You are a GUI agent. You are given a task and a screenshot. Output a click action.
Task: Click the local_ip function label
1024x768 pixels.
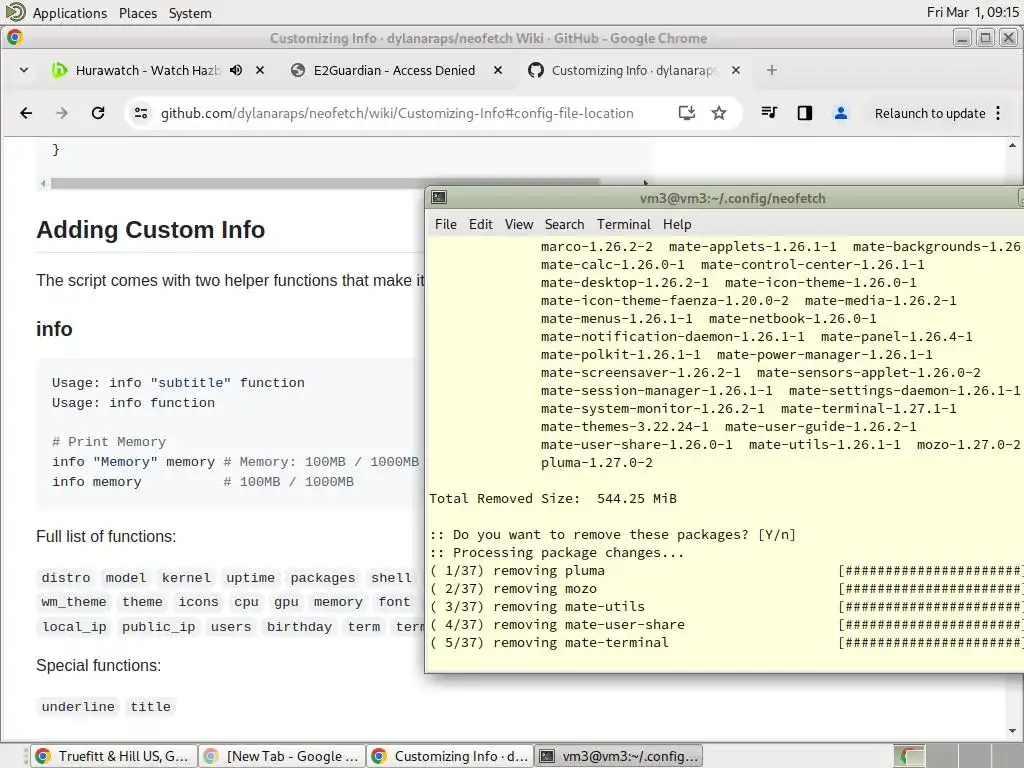[74, 627]
